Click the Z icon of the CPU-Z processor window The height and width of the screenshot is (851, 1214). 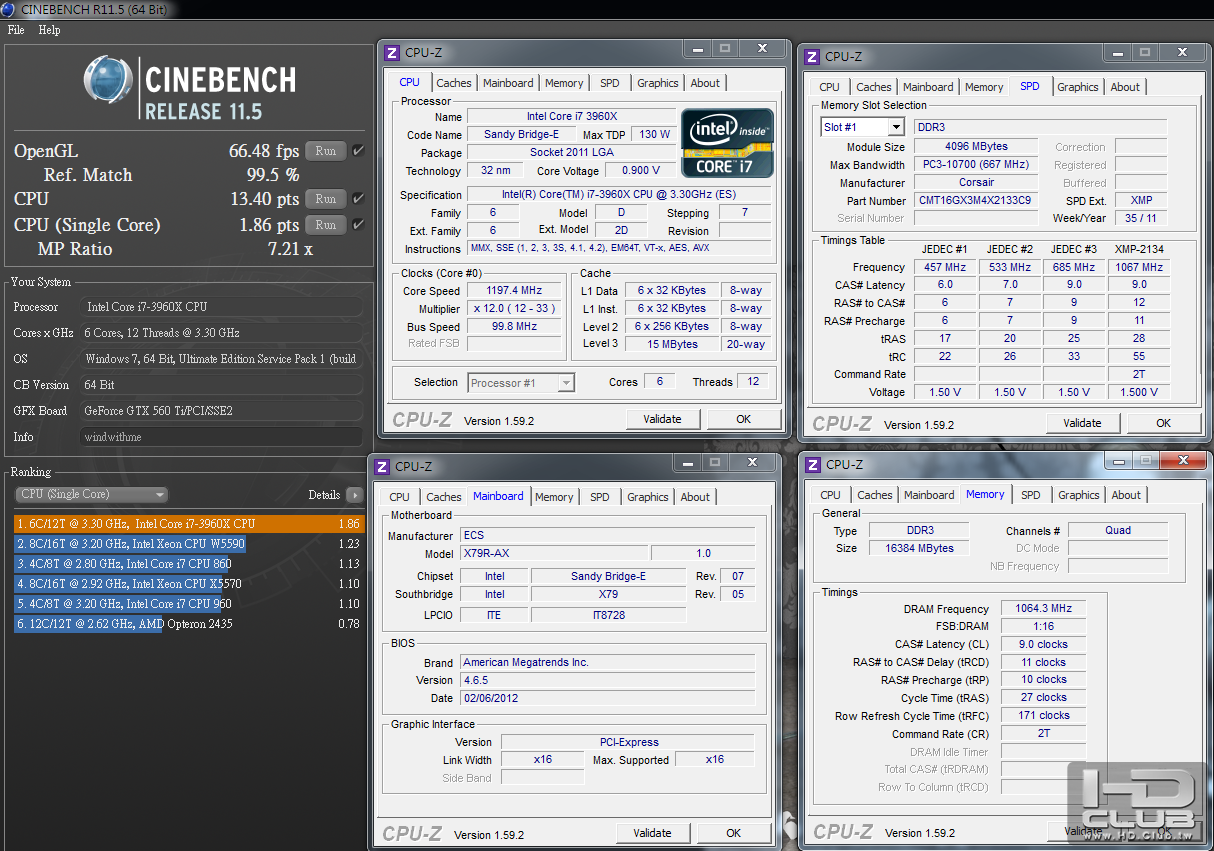point(392,53)
